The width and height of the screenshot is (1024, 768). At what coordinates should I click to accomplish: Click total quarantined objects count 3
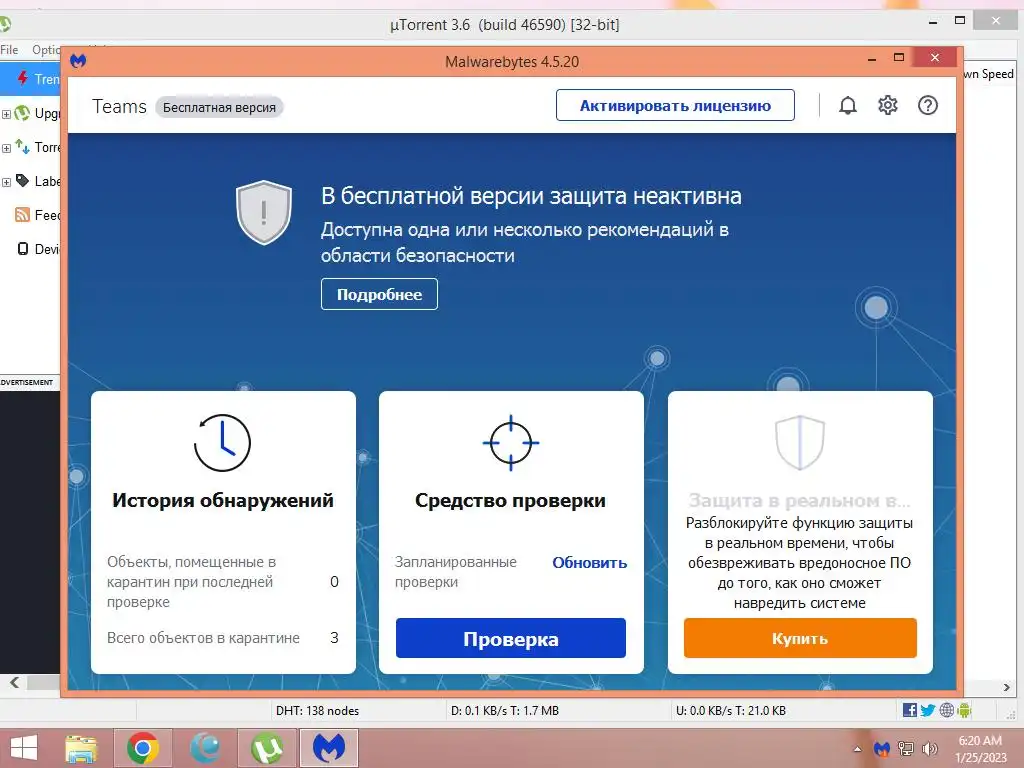tap(334, 638)
